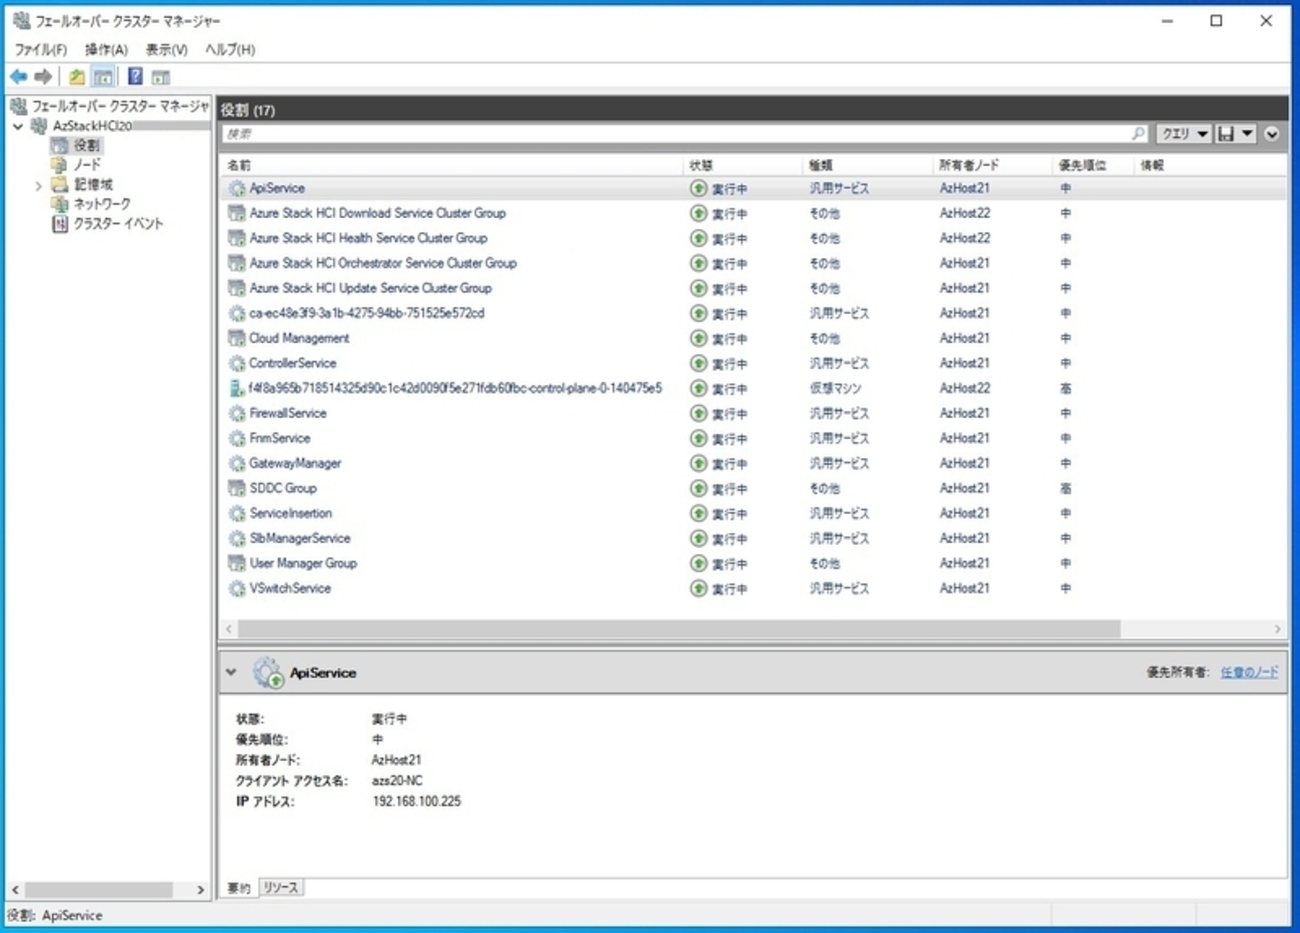Click the virtual machine icon of control-plane role

pos(236,388)
